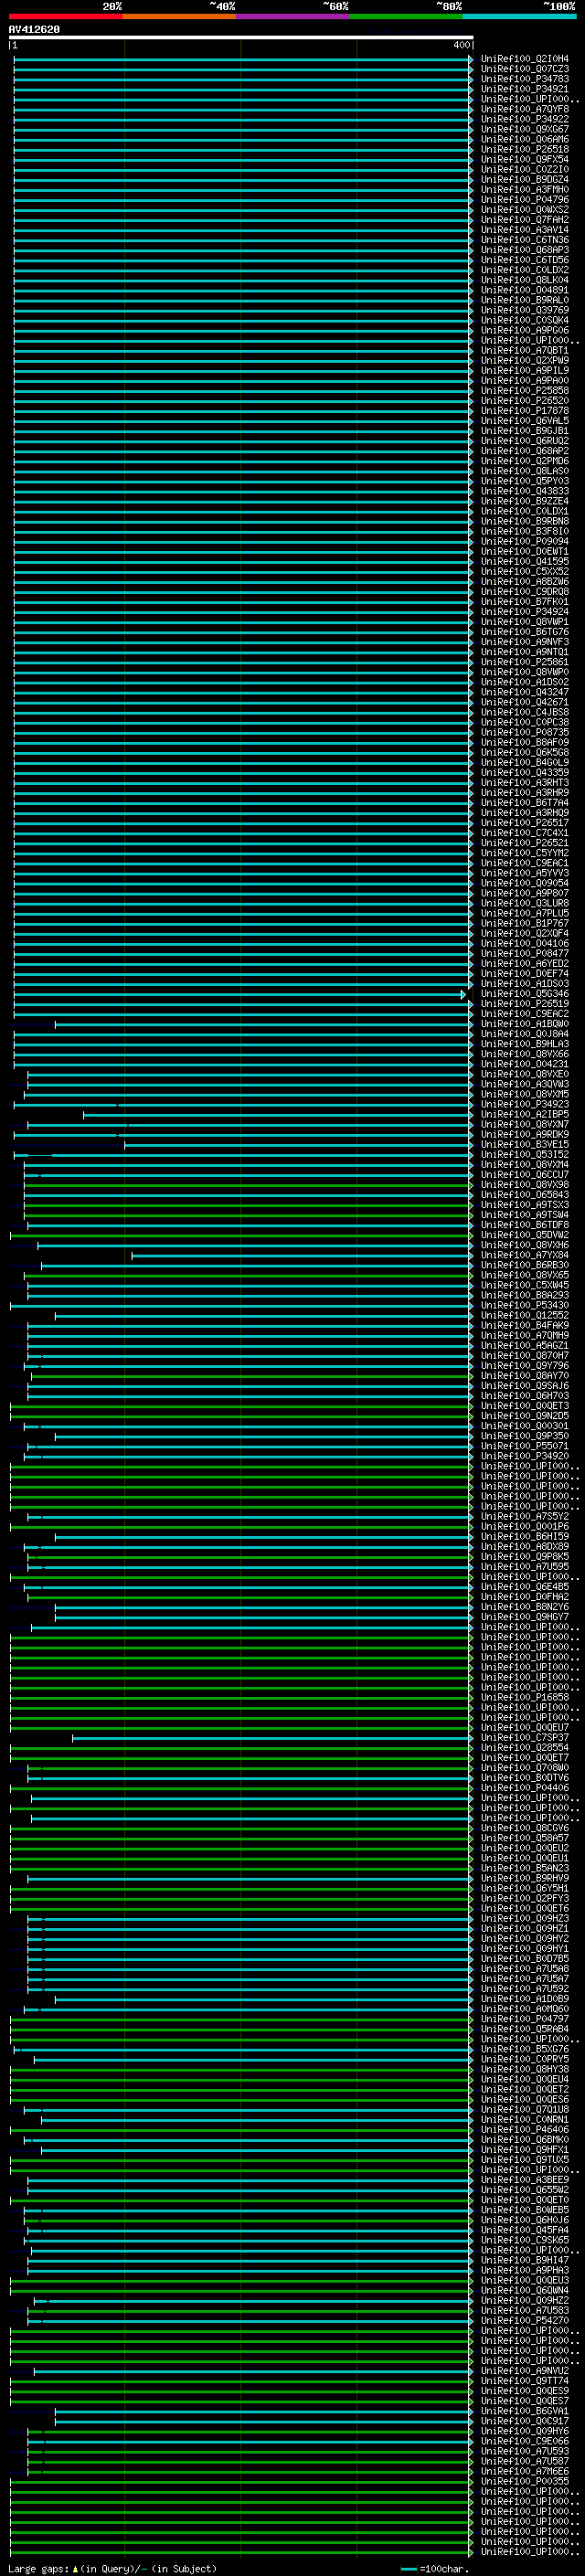Open hit UniRef100_Q2I0H4
Viewport: 585px width, 2576px height.
tap(525, 59)
